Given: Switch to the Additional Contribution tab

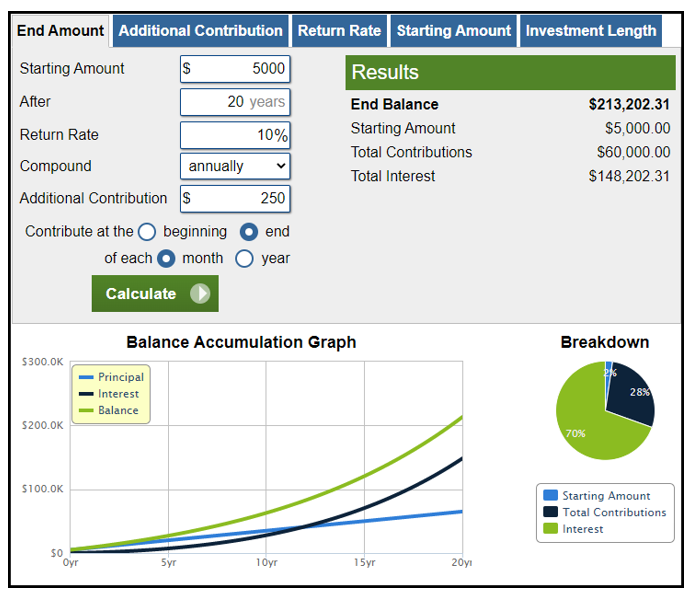Looking at the screenshot, I should 201,31.
